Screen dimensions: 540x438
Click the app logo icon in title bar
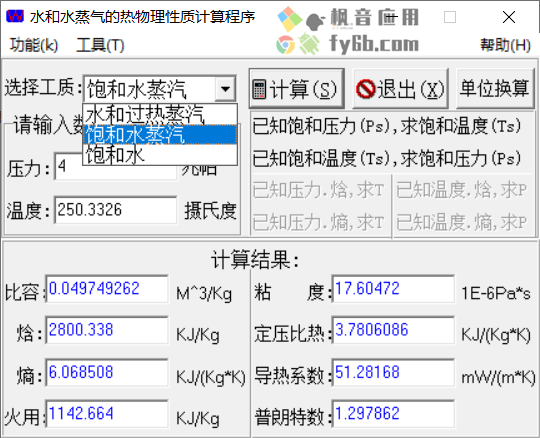15,15
